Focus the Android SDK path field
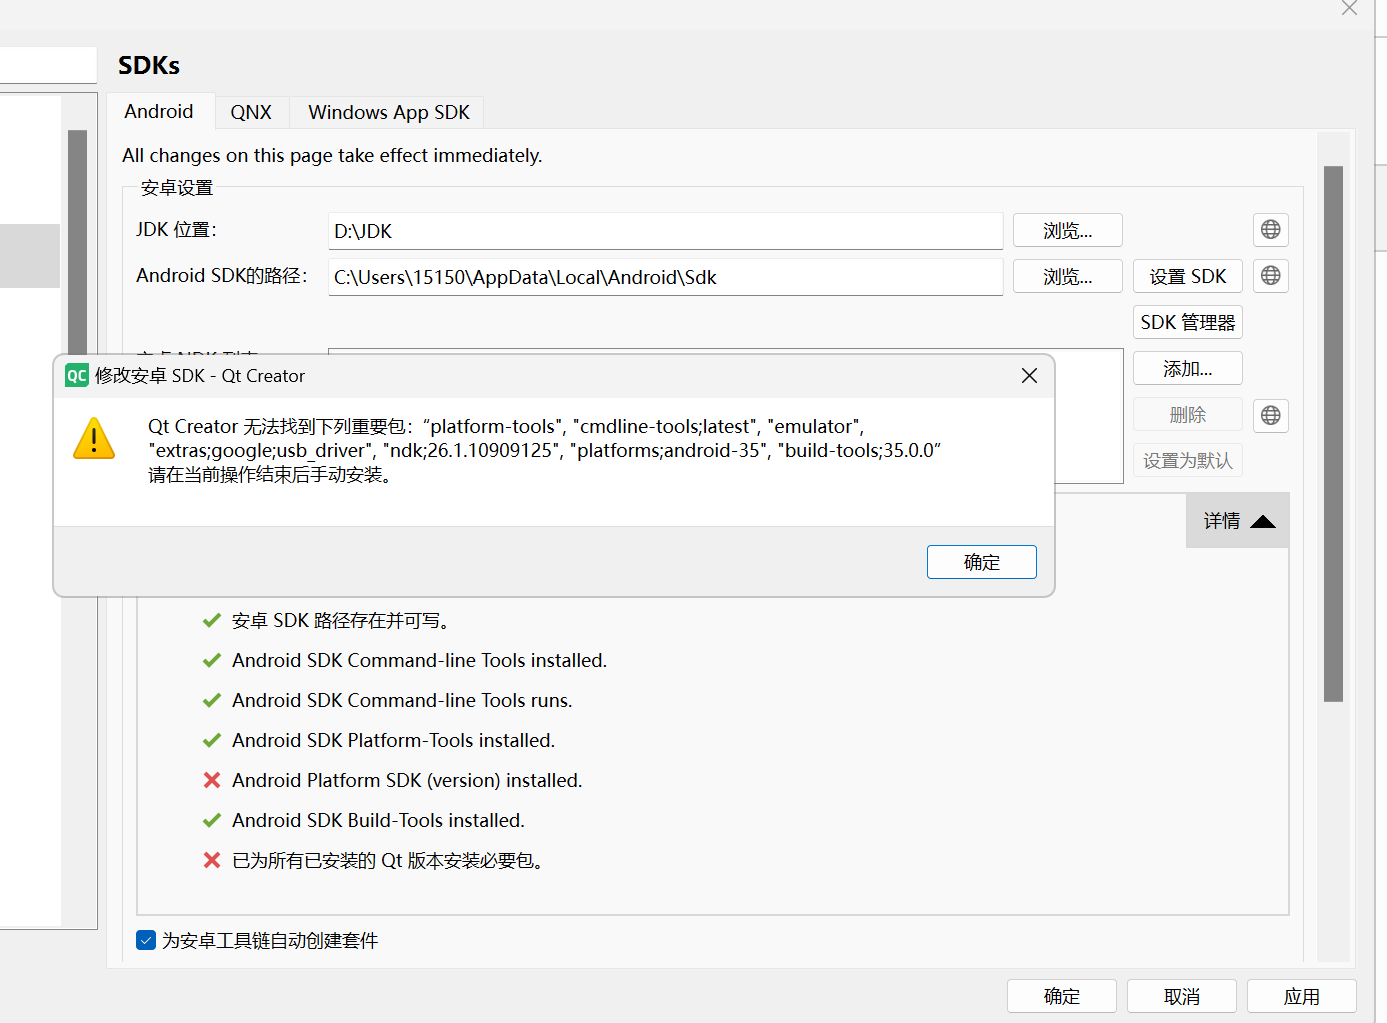This screenshot has height=1023, width=1387. [665, 277]
